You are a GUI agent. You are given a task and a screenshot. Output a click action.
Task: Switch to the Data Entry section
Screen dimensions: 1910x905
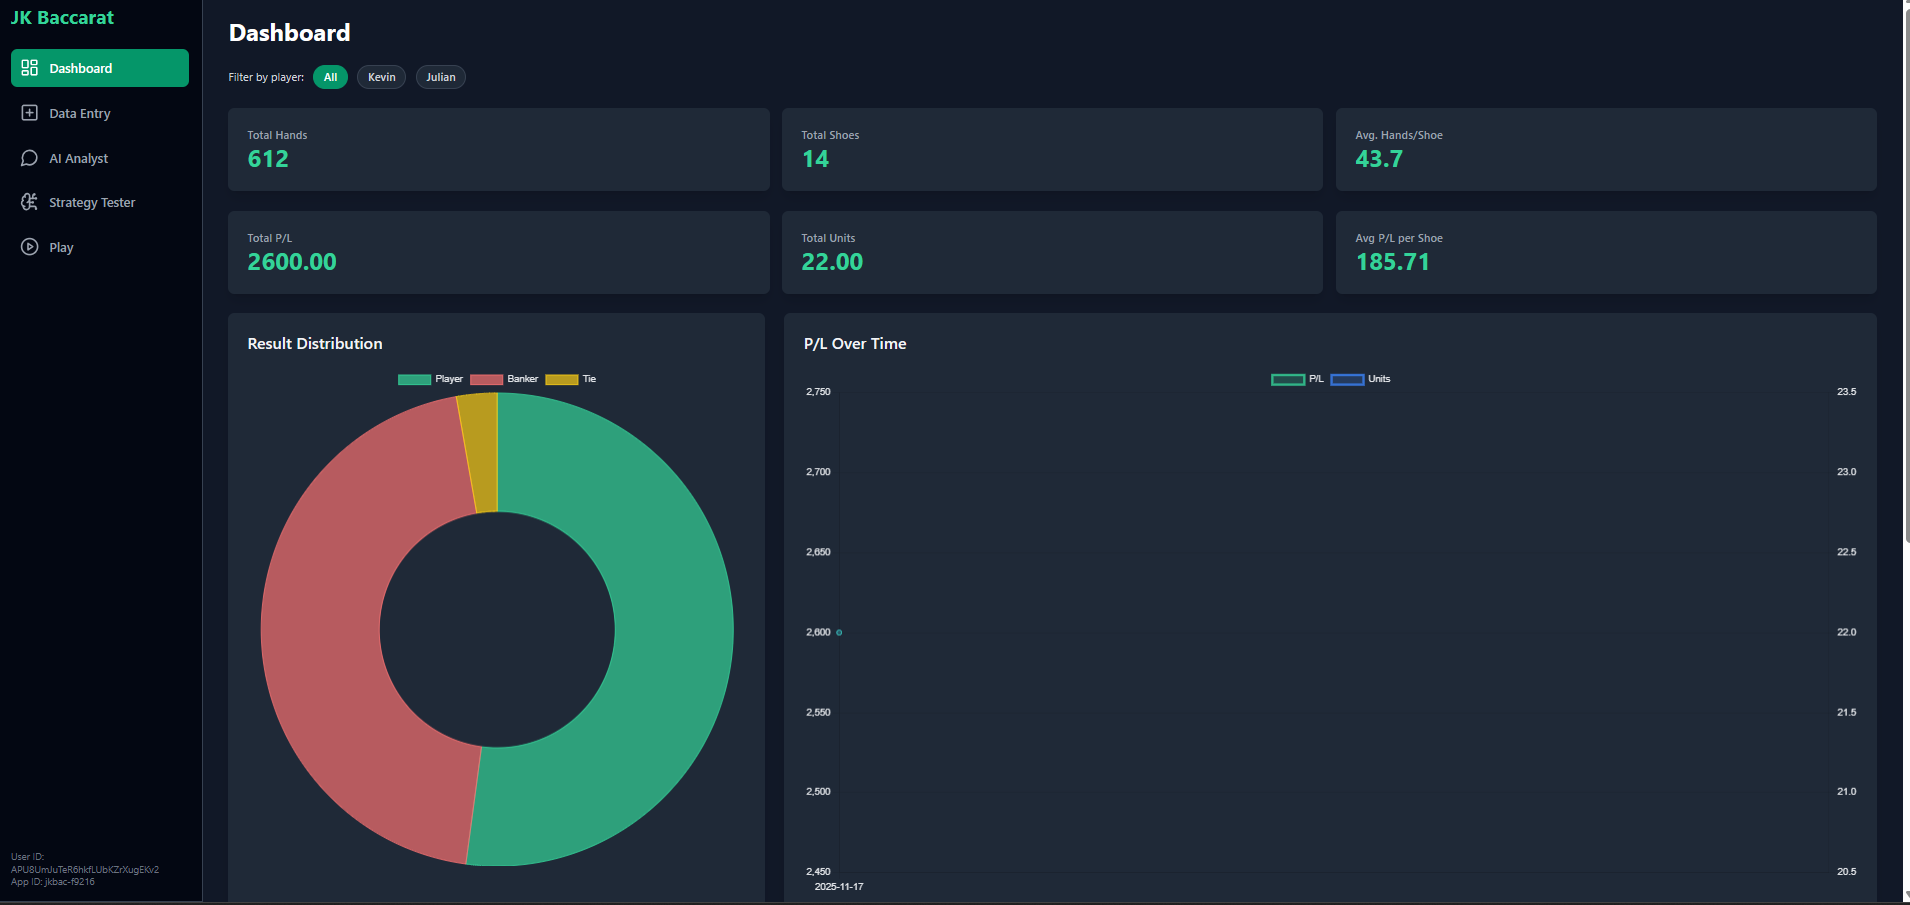pyautogui.click(x=80, y=112)
